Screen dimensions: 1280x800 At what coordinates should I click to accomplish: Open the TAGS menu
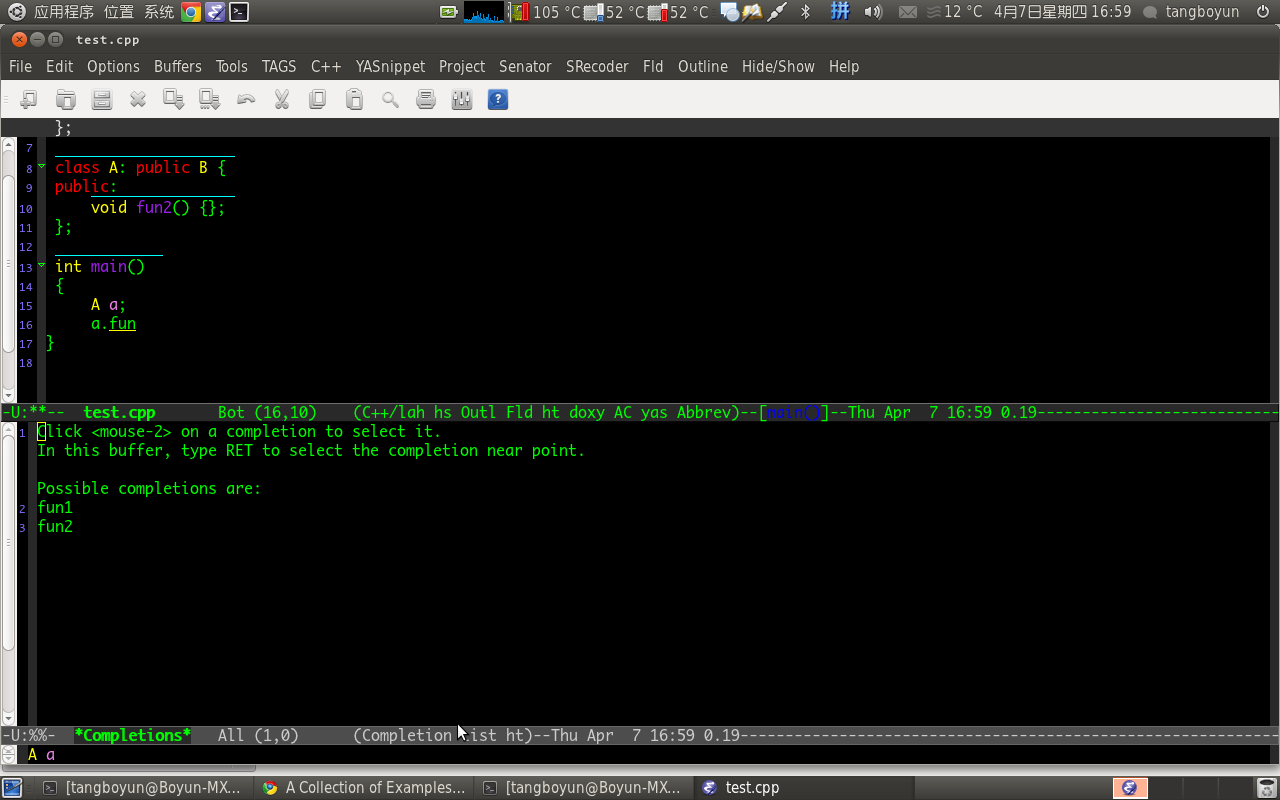(279, 66)
